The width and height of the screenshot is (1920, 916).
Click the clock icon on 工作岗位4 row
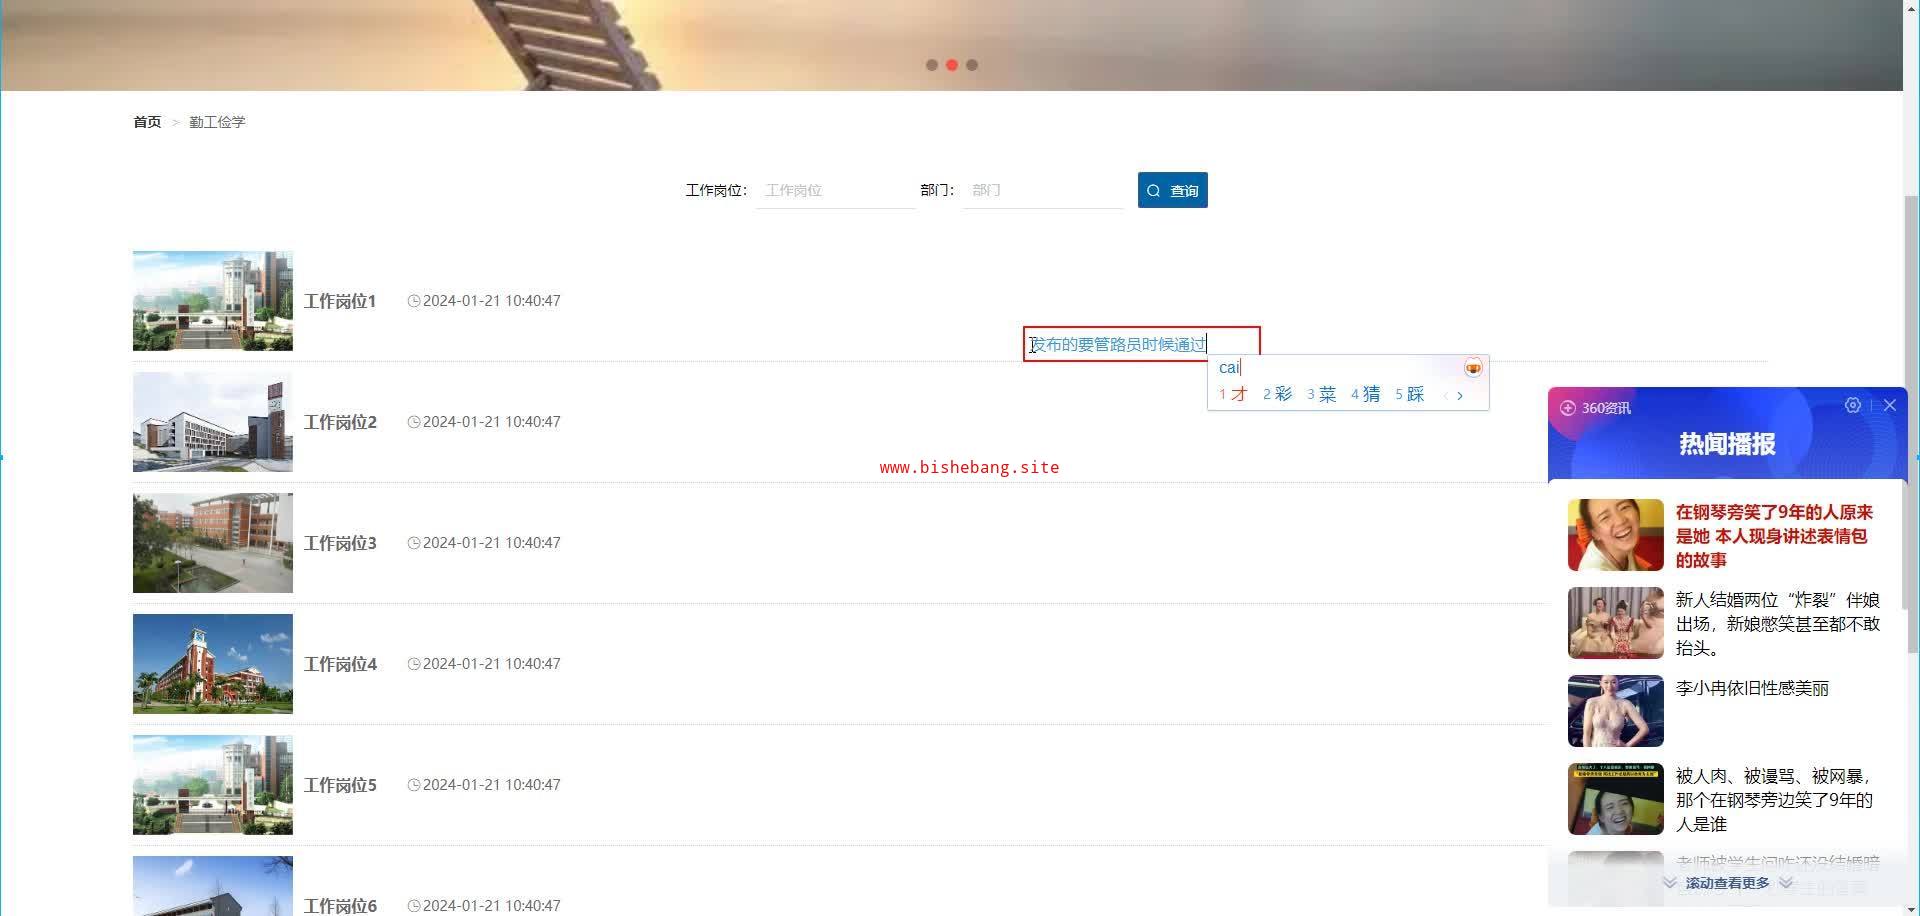pos(414,664)
